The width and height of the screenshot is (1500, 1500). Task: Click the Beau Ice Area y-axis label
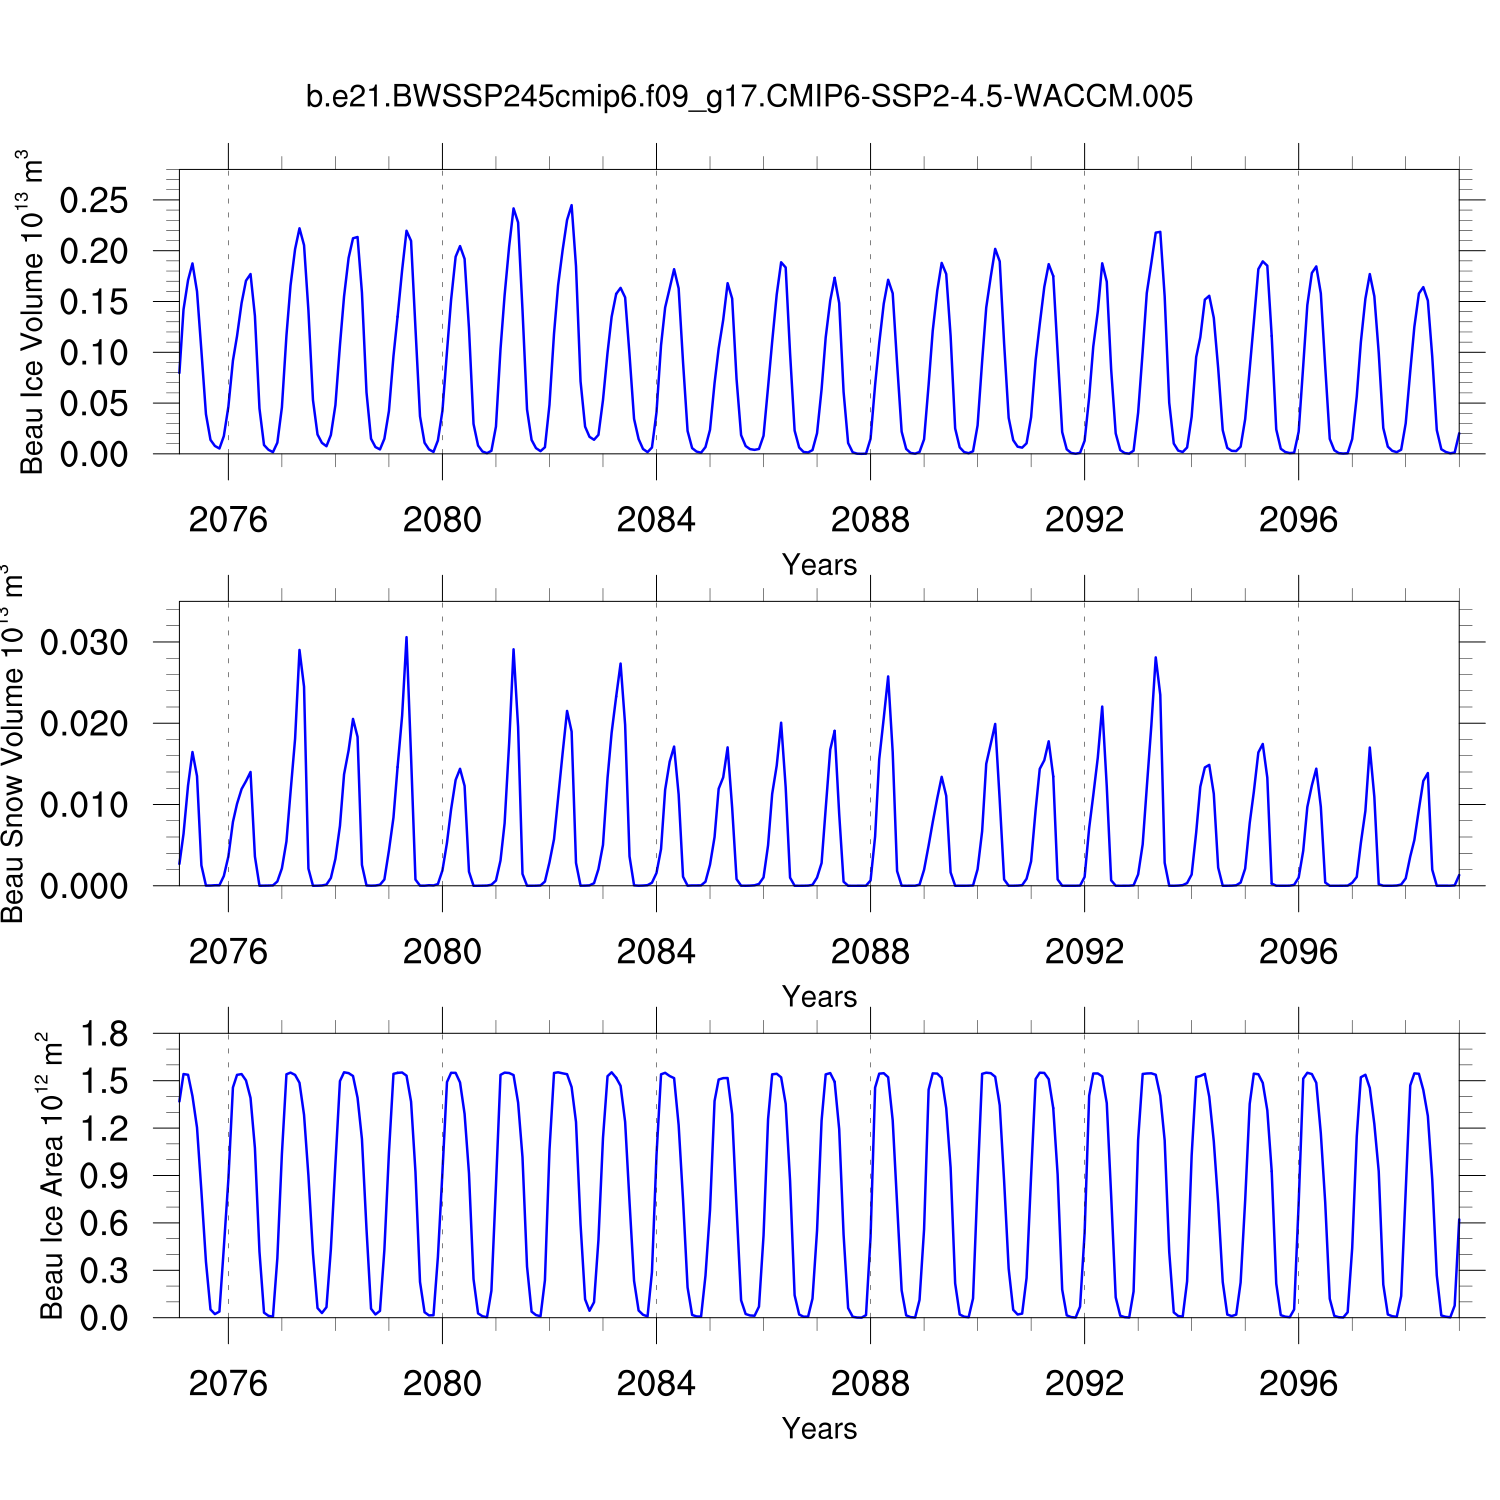tap(51, 1176)
